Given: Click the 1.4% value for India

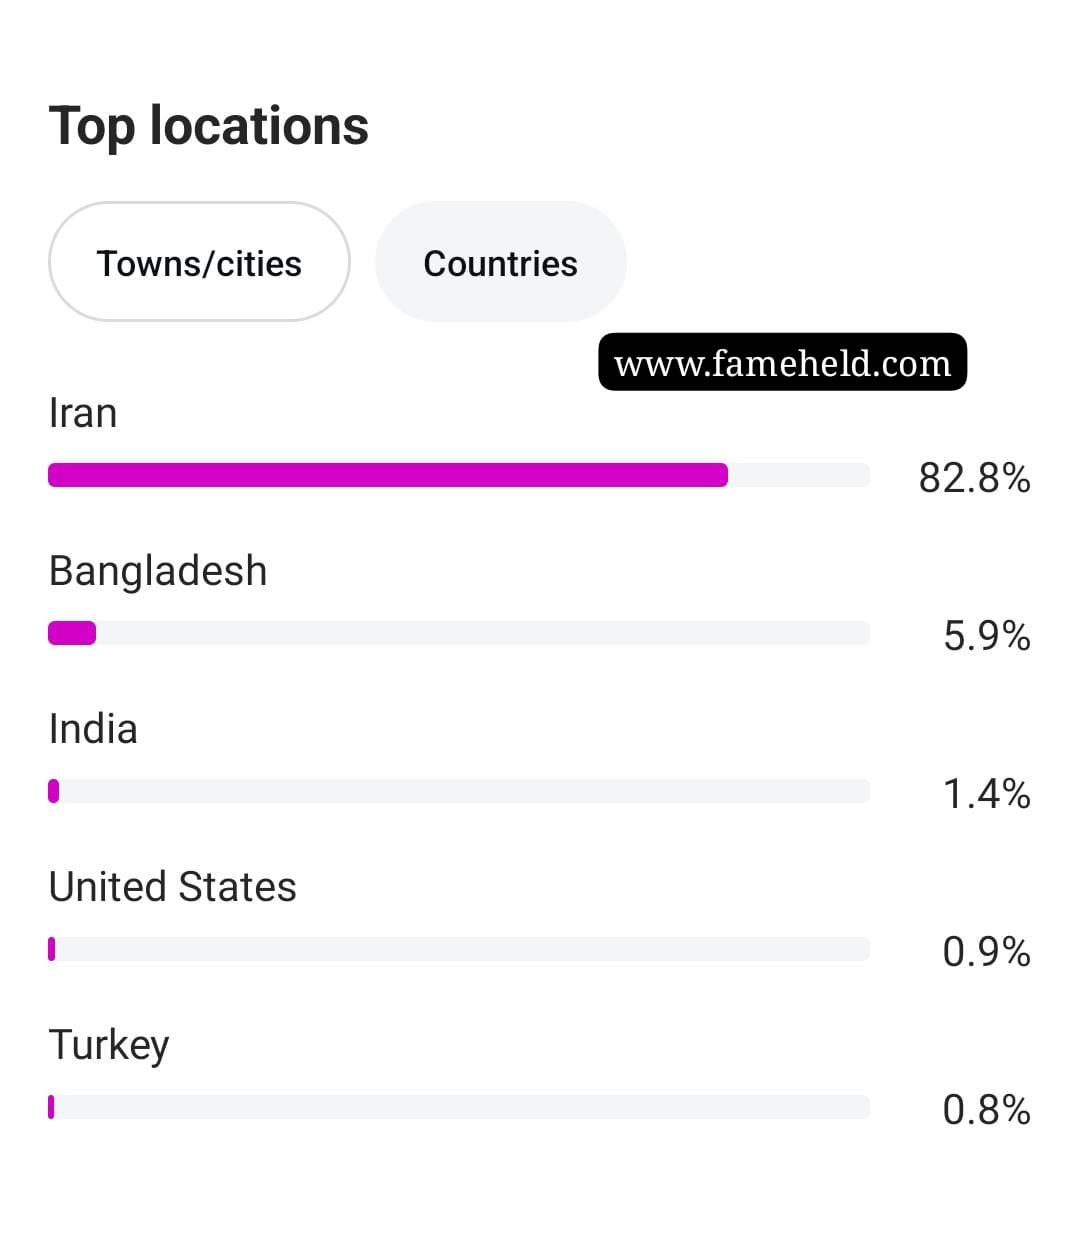Looking at the screenshot, I should click(987, 794).
